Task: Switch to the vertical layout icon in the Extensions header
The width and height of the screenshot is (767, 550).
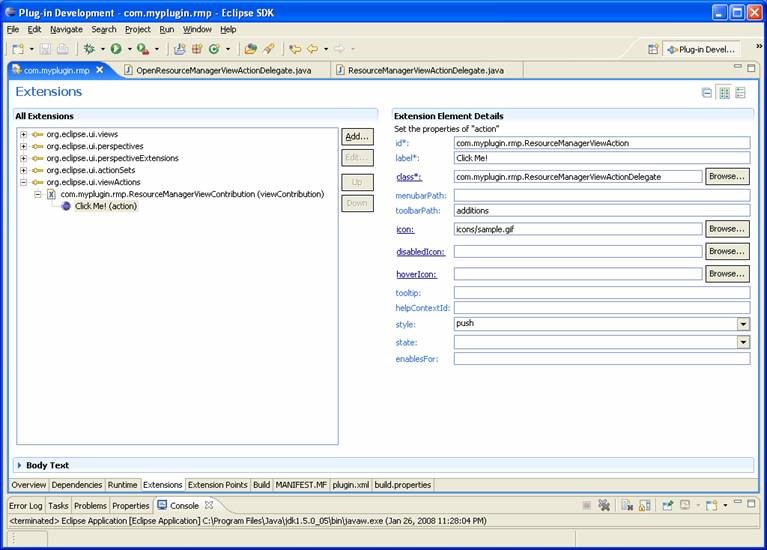Action: point(740,92)
